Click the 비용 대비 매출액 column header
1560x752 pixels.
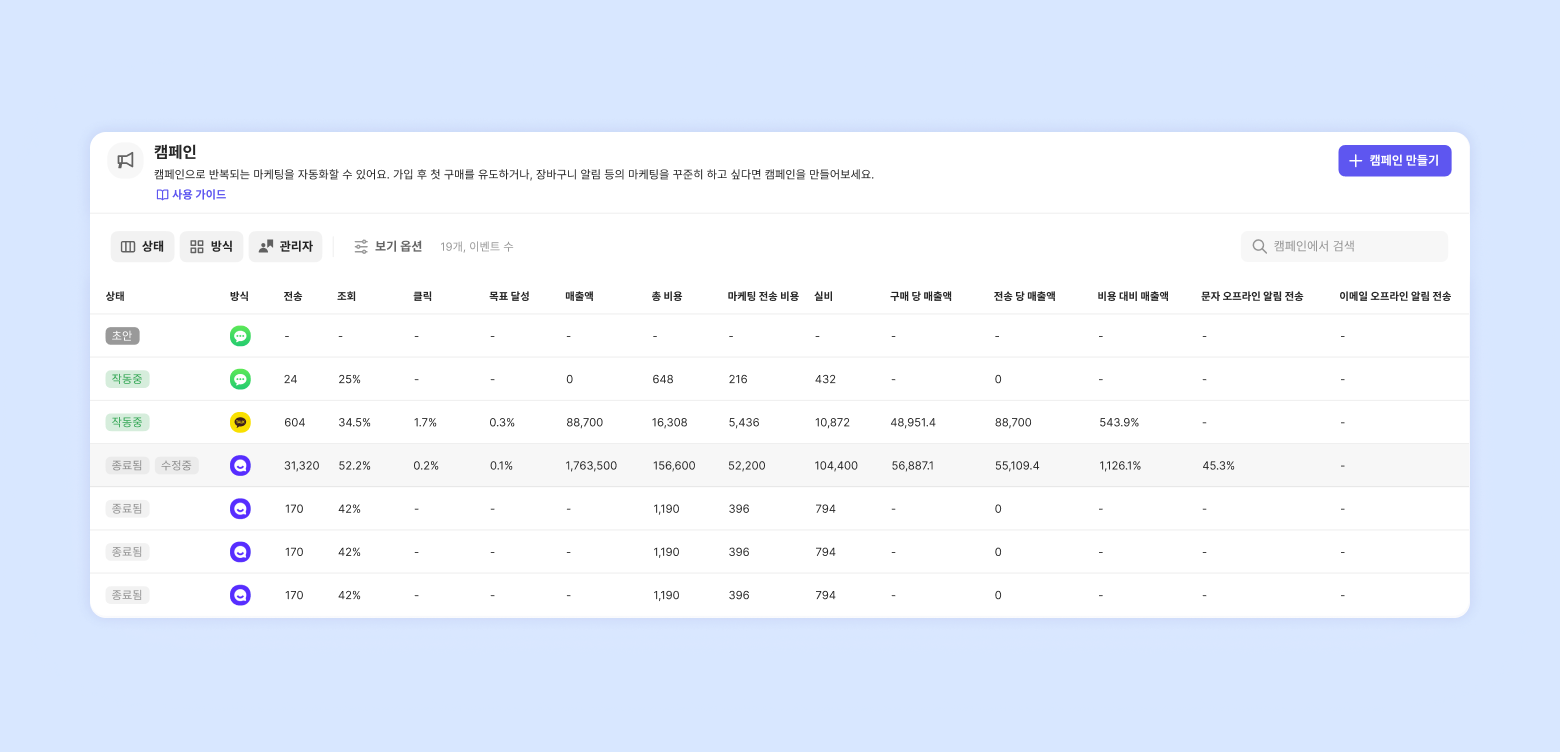pyautogui.click(x=1133, y=296)
